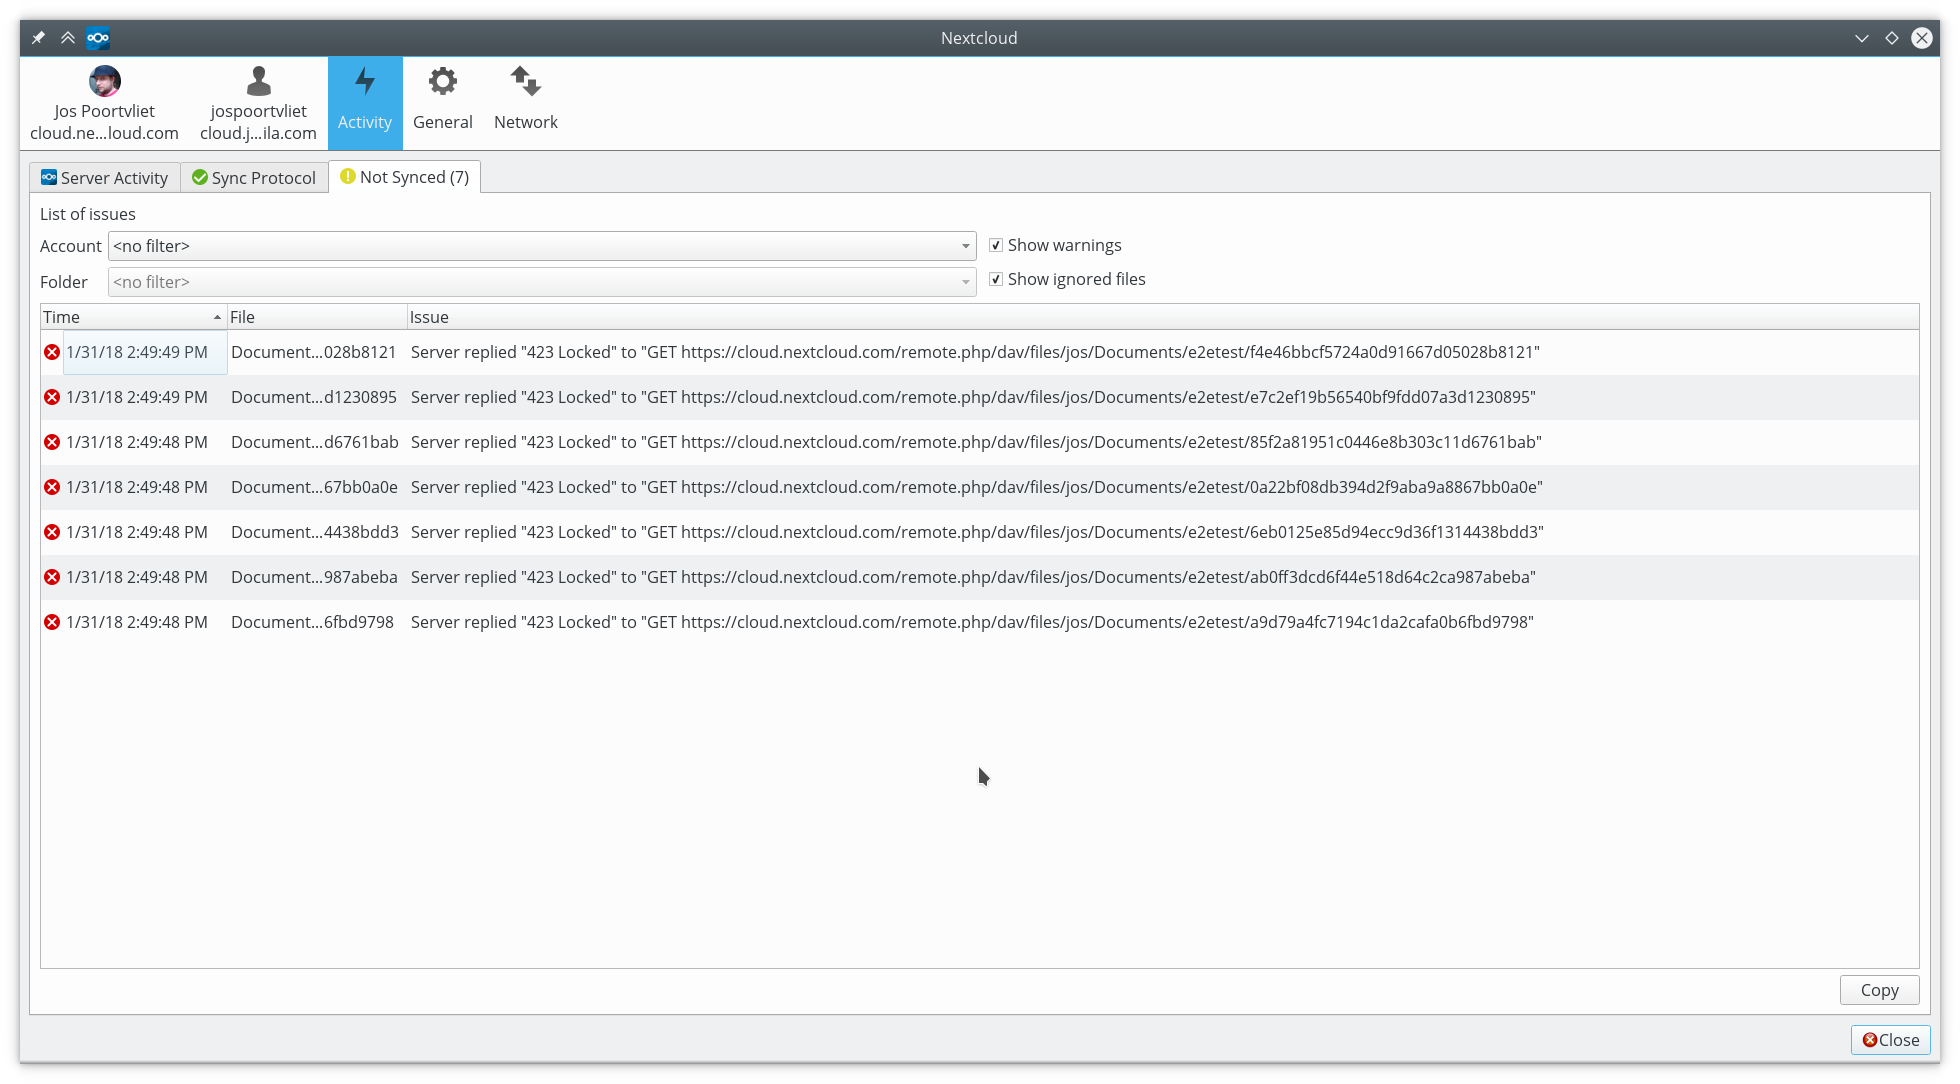Sort by the Issue column header
This screenshot has width=1960, height=1084.
coord(1163,317)
